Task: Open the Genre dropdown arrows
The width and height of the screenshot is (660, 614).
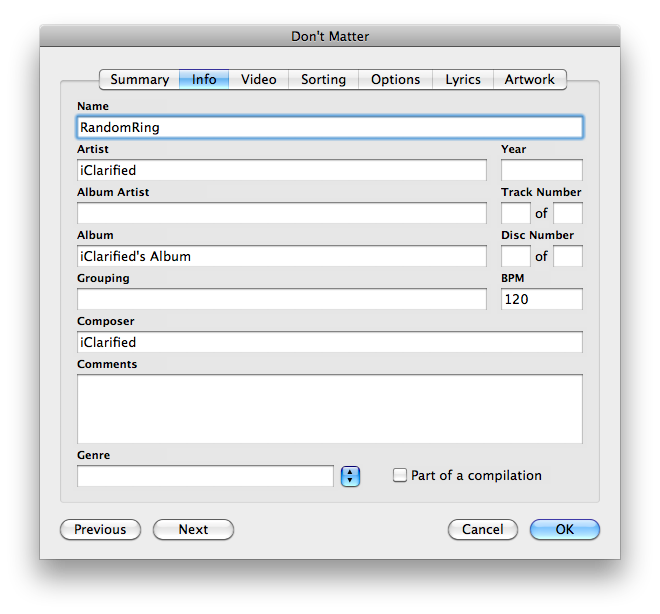Action: [x=350, y=477]
